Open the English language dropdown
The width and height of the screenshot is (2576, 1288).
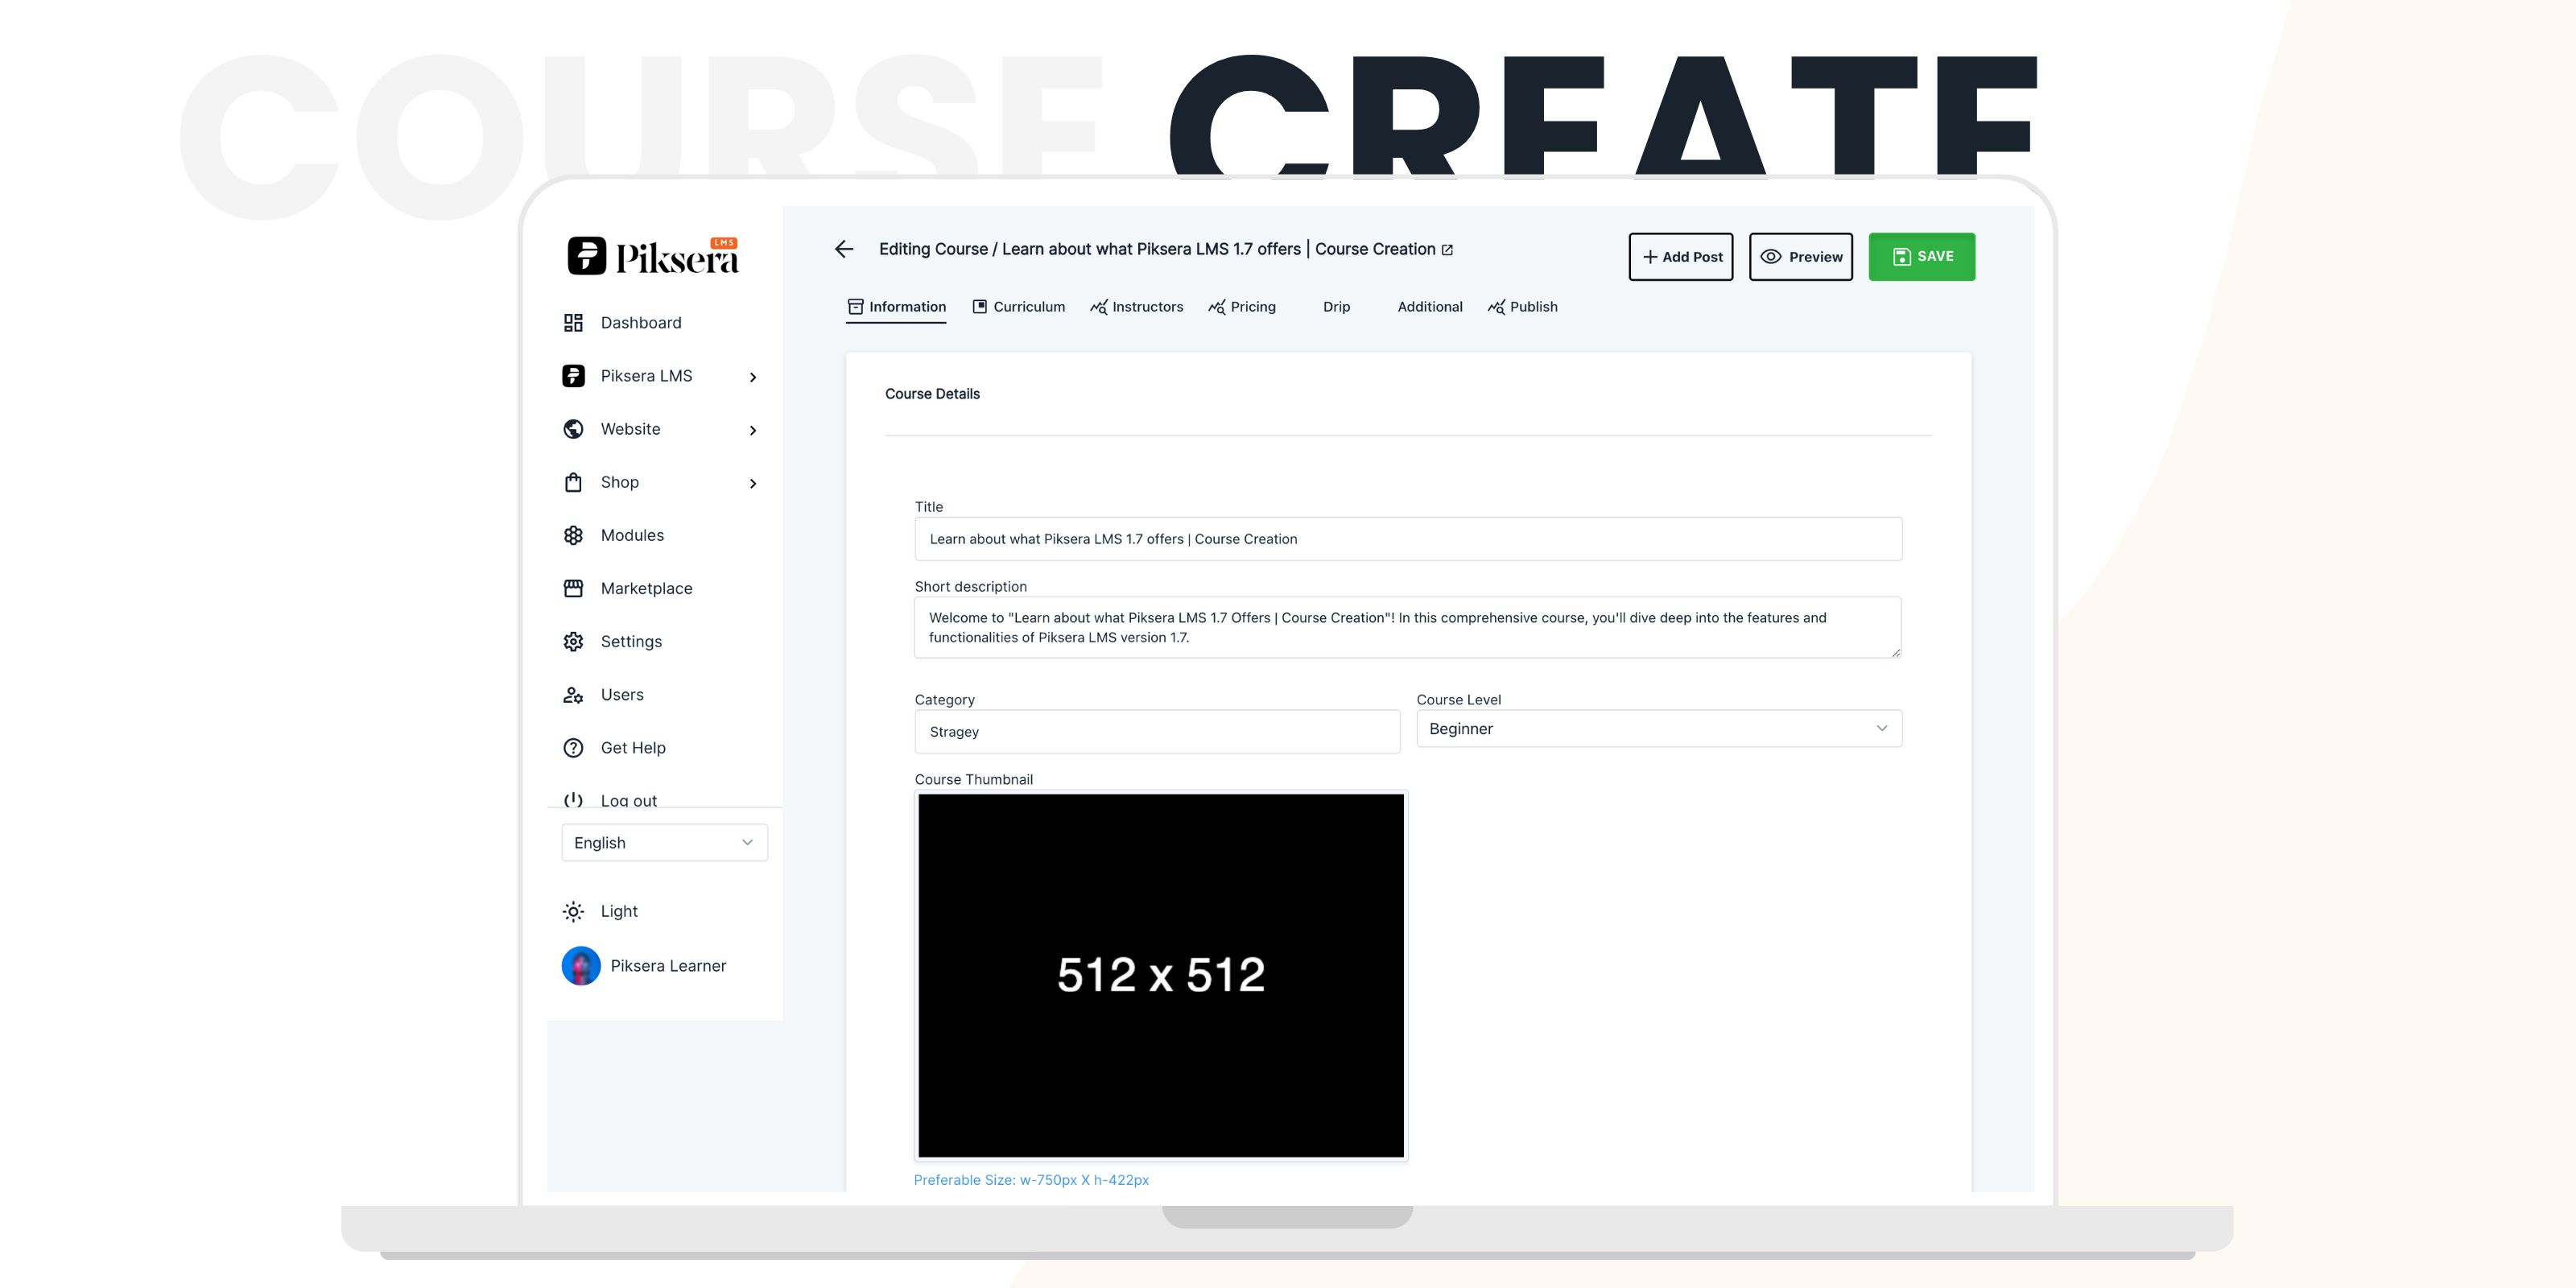(x=664, y=843)
